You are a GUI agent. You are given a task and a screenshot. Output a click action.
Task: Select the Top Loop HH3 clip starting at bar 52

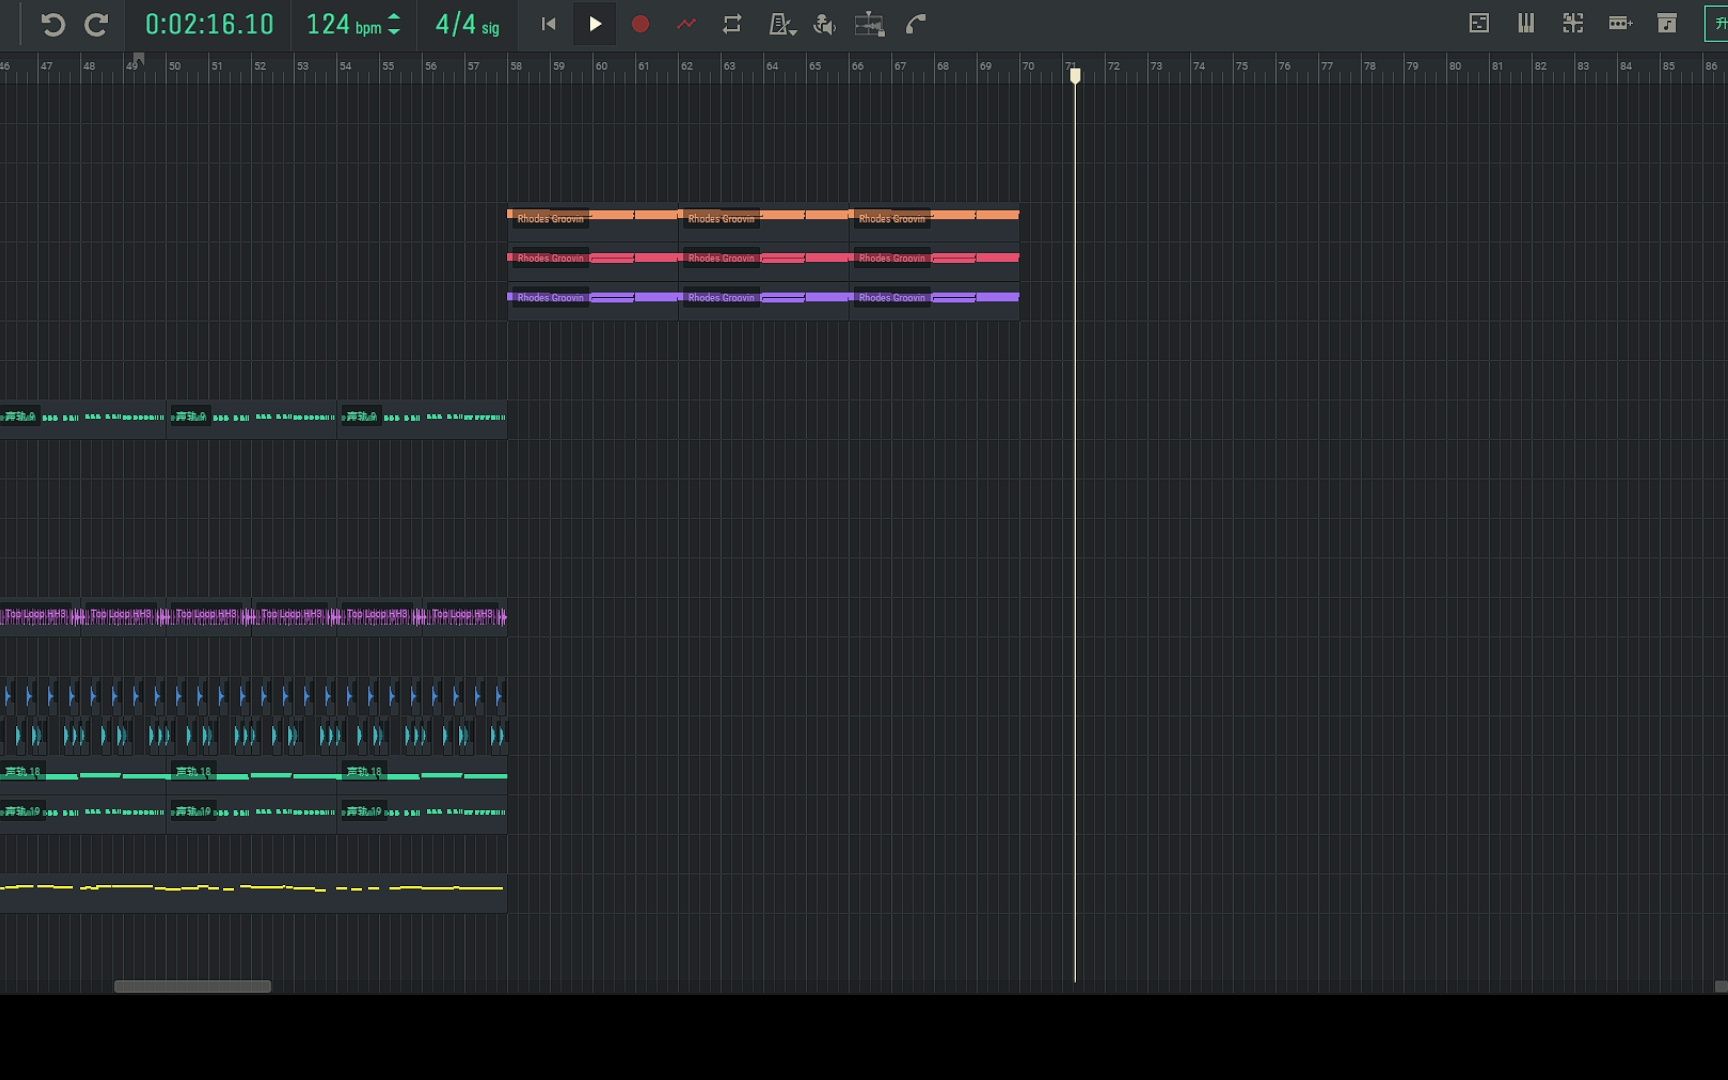coord(294,618)
